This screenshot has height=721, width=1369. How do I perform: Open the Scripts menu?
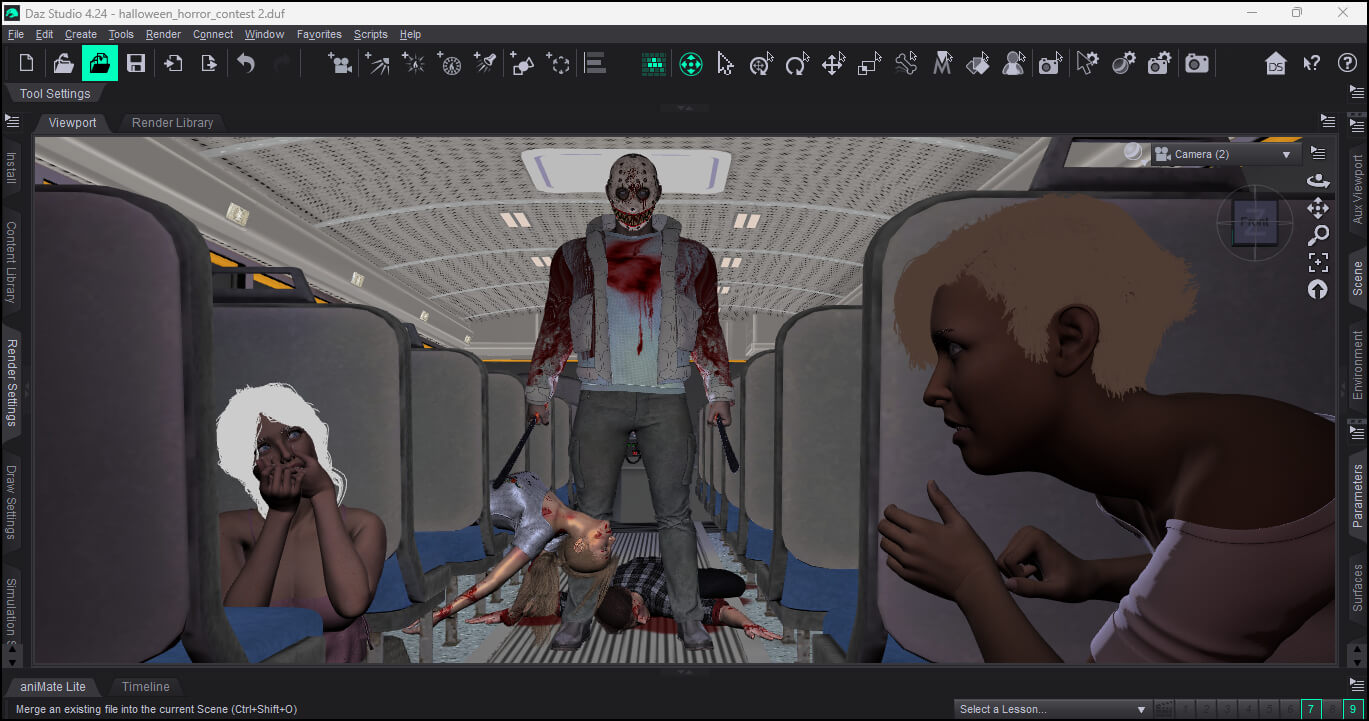pyautogui.click(x=370, y=34)
